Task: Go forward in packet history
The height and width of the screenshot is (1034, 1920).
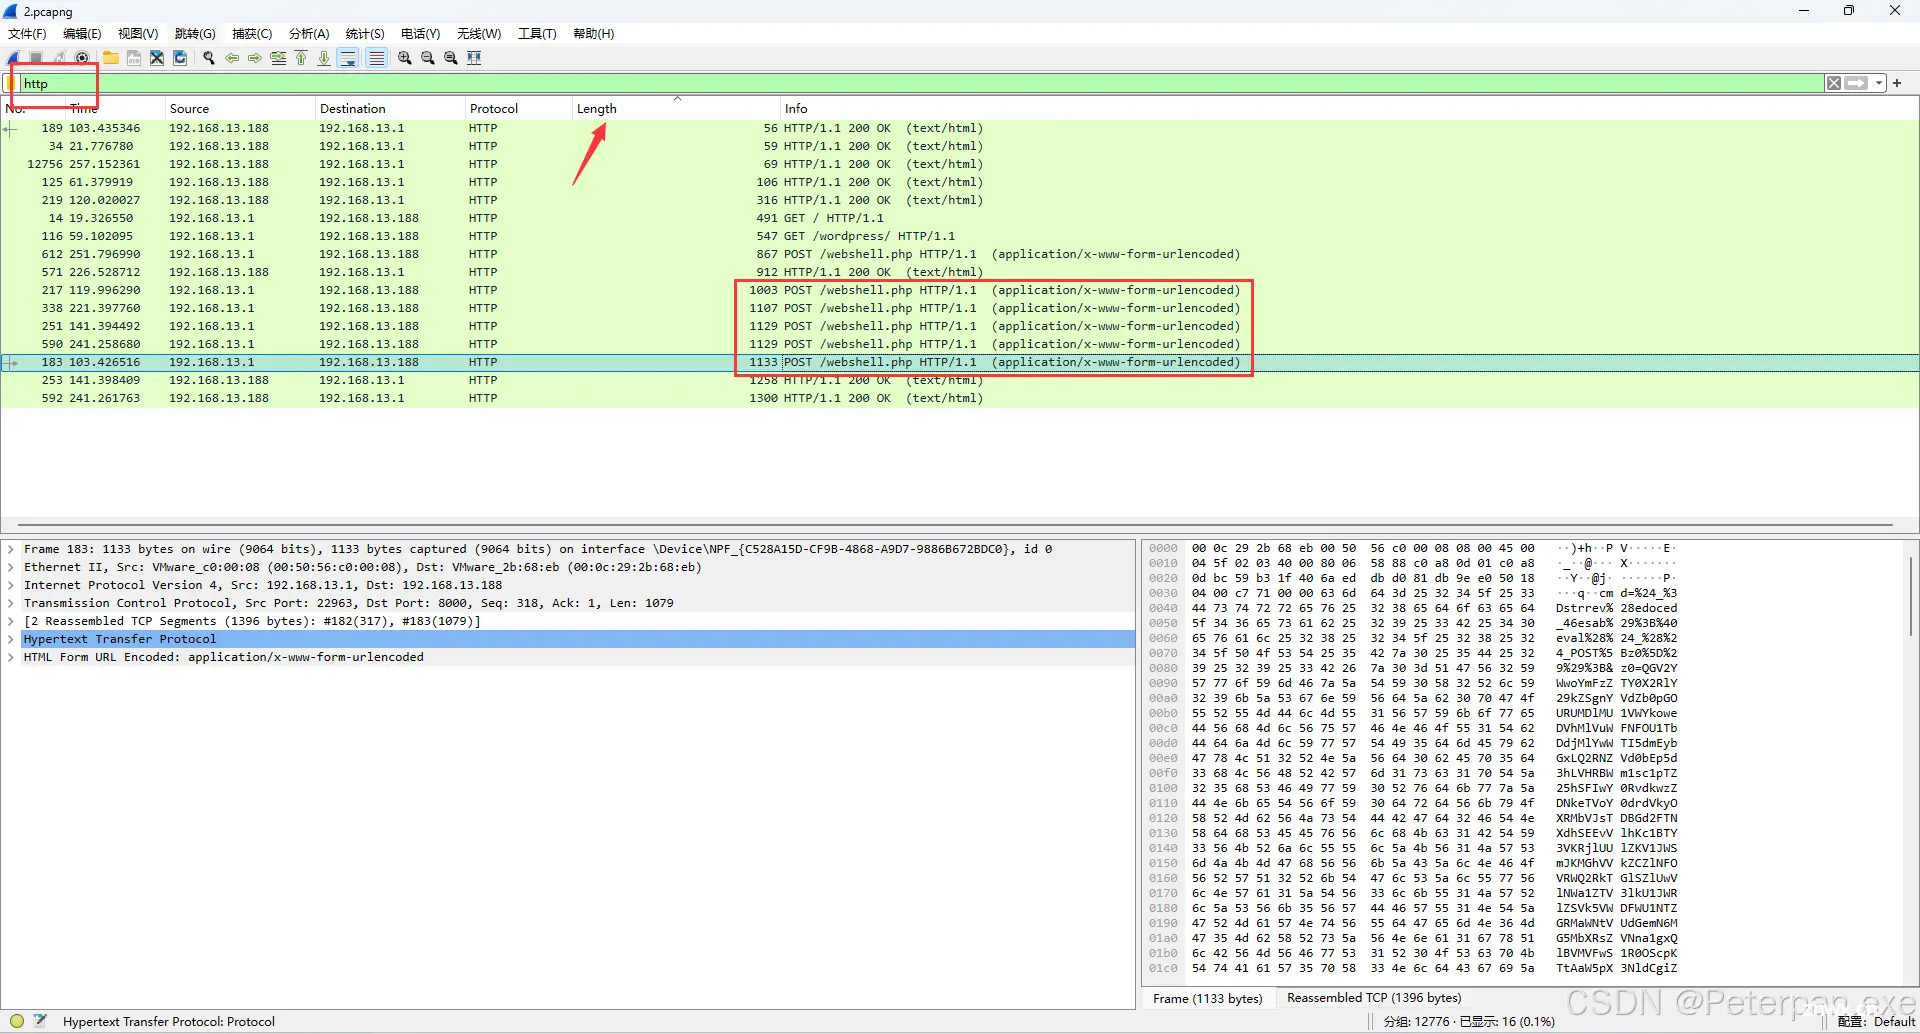Action: click(x=255, y=58)
